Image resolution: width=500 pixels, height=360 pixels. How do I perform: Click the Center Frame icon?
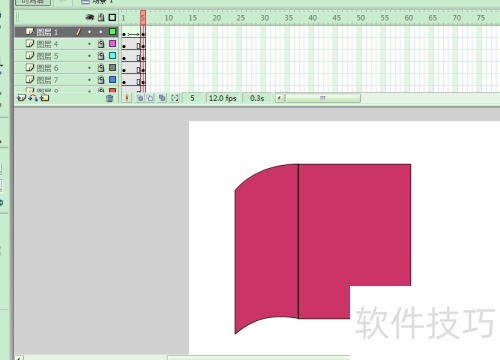pyautogui.click(x=127, y=98)
